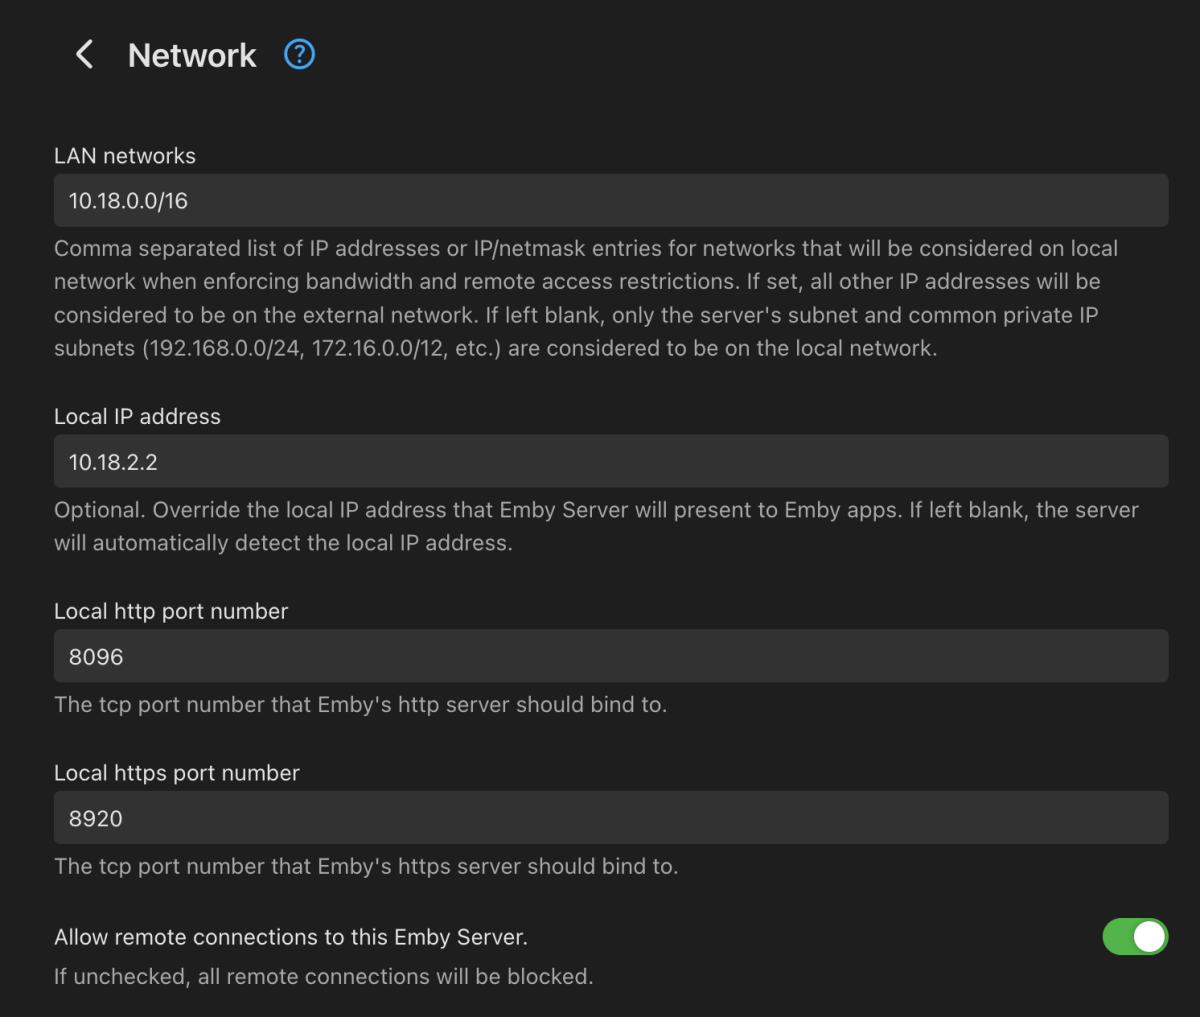Viewport: 1200px width, 1017px height.
Task: Click the "Comma separated list" help text line
Action: [586, 248]
